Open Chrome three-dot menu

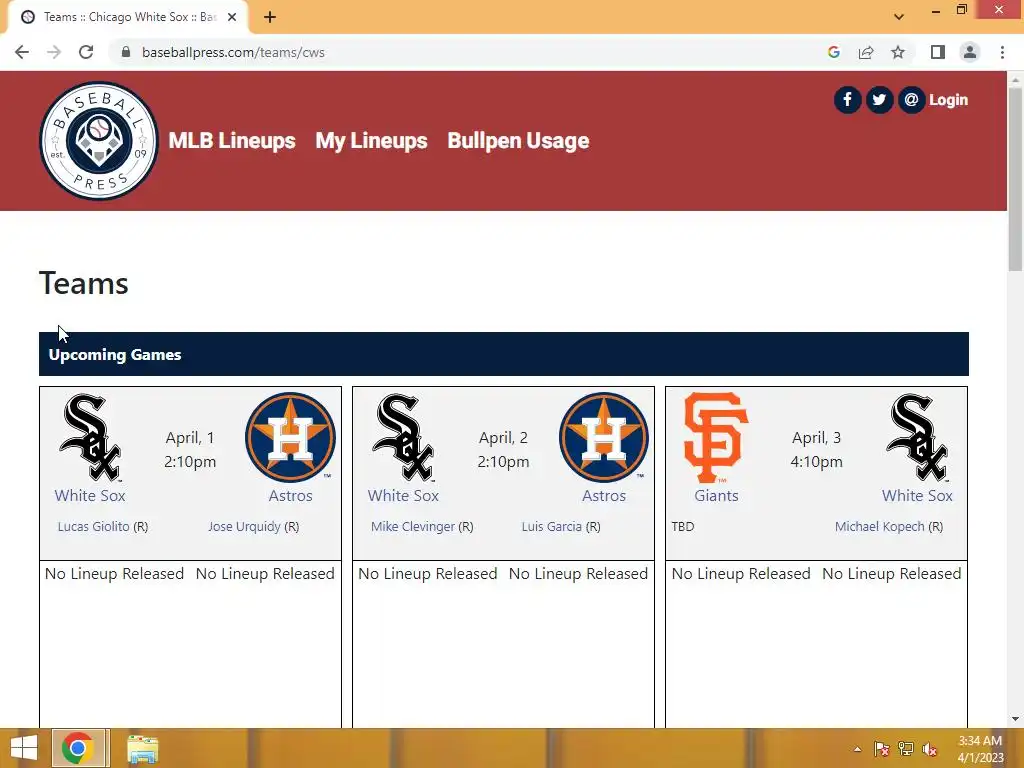click(1002, 52)
